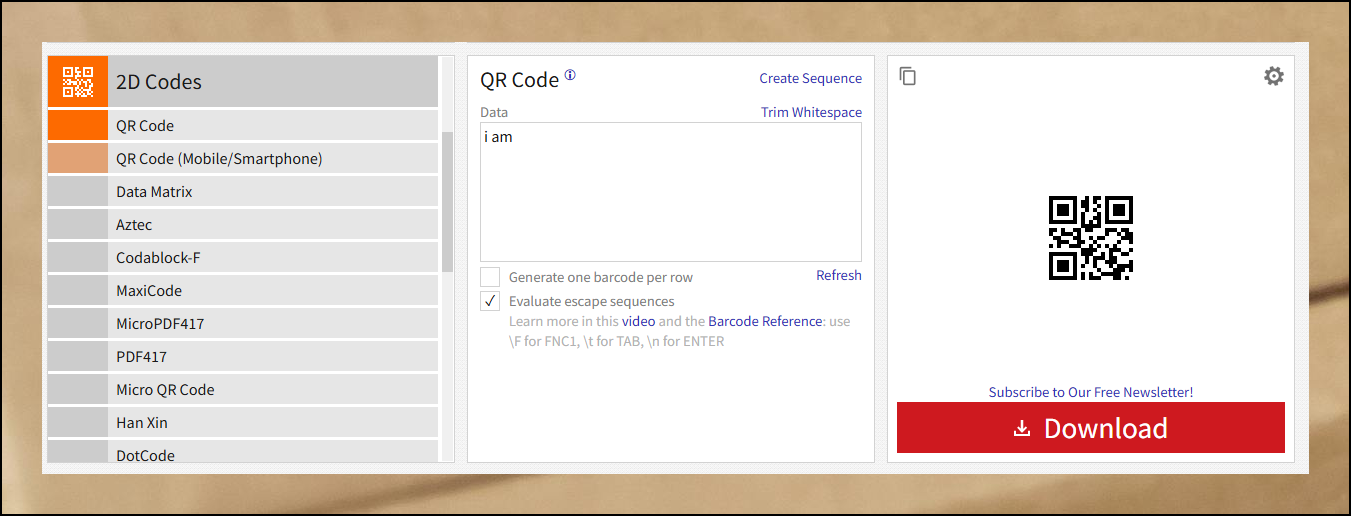Select Micro QR Code entry

[243, 389]
